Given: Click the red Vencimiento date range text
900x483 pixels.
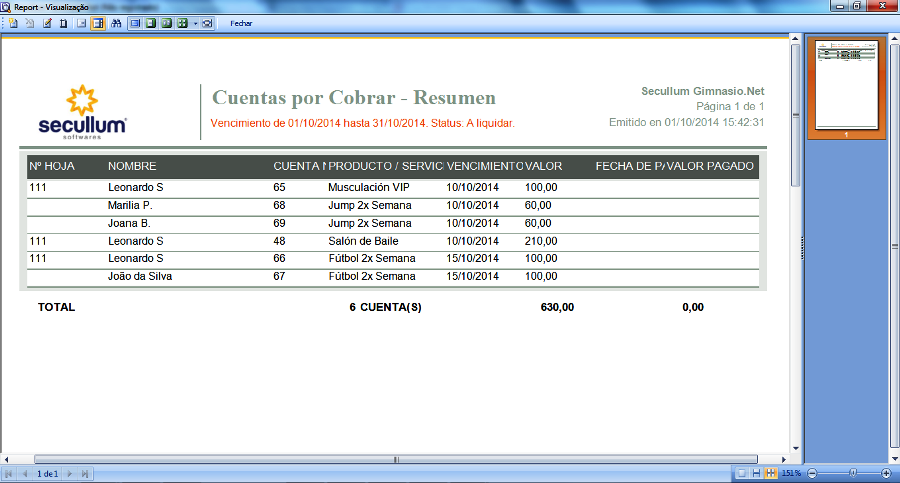Looking at the screenshot, I should click(362, 123).
